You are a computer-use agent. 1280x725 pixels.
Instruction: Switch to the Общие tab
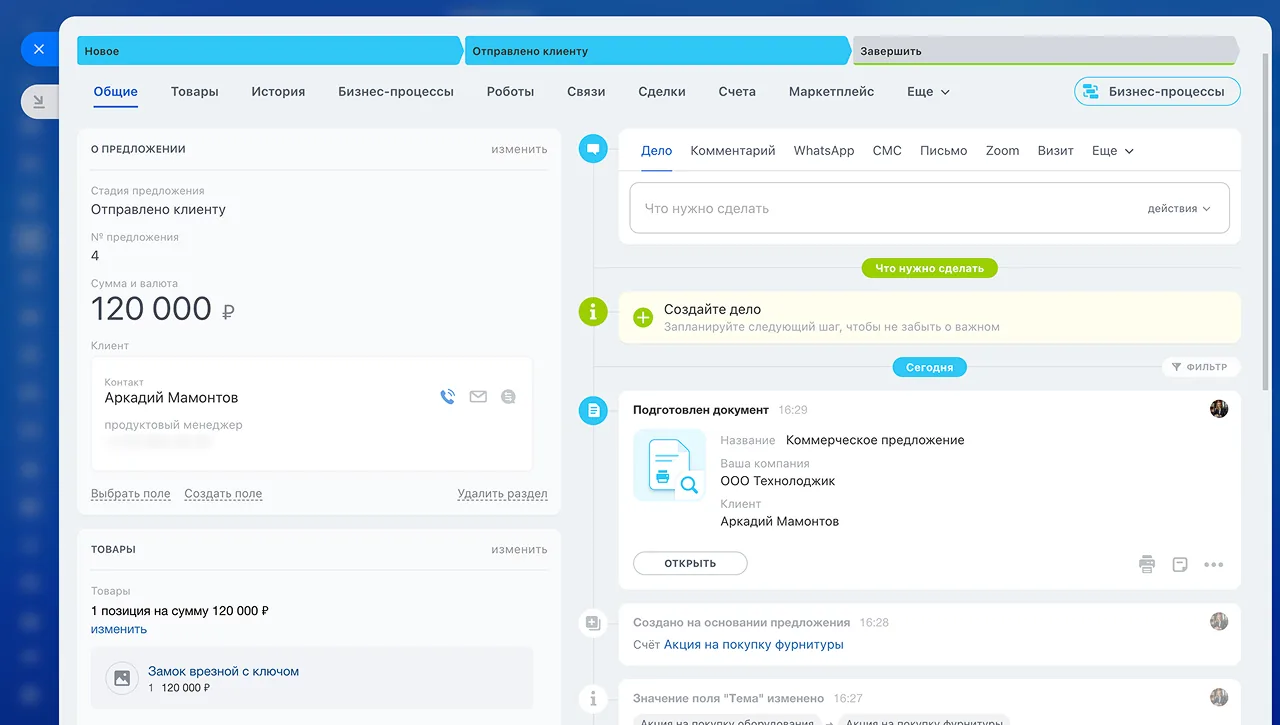tap(116, 91)
